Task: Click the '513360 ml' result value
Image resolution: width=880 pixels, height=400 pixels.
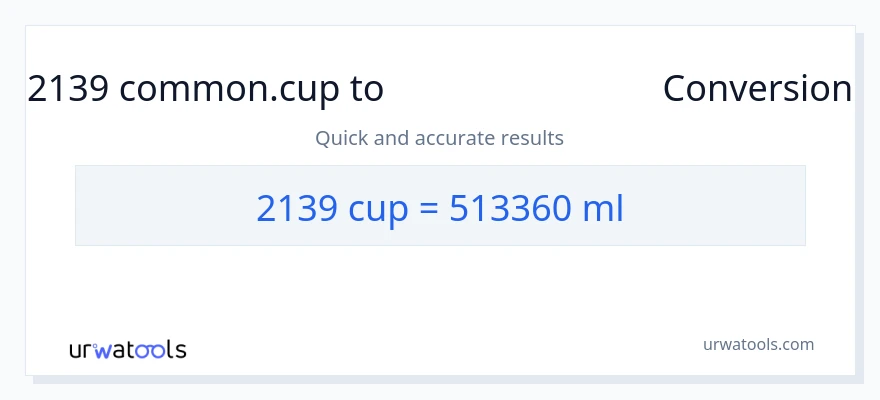Action: click(x=536, y=208)
